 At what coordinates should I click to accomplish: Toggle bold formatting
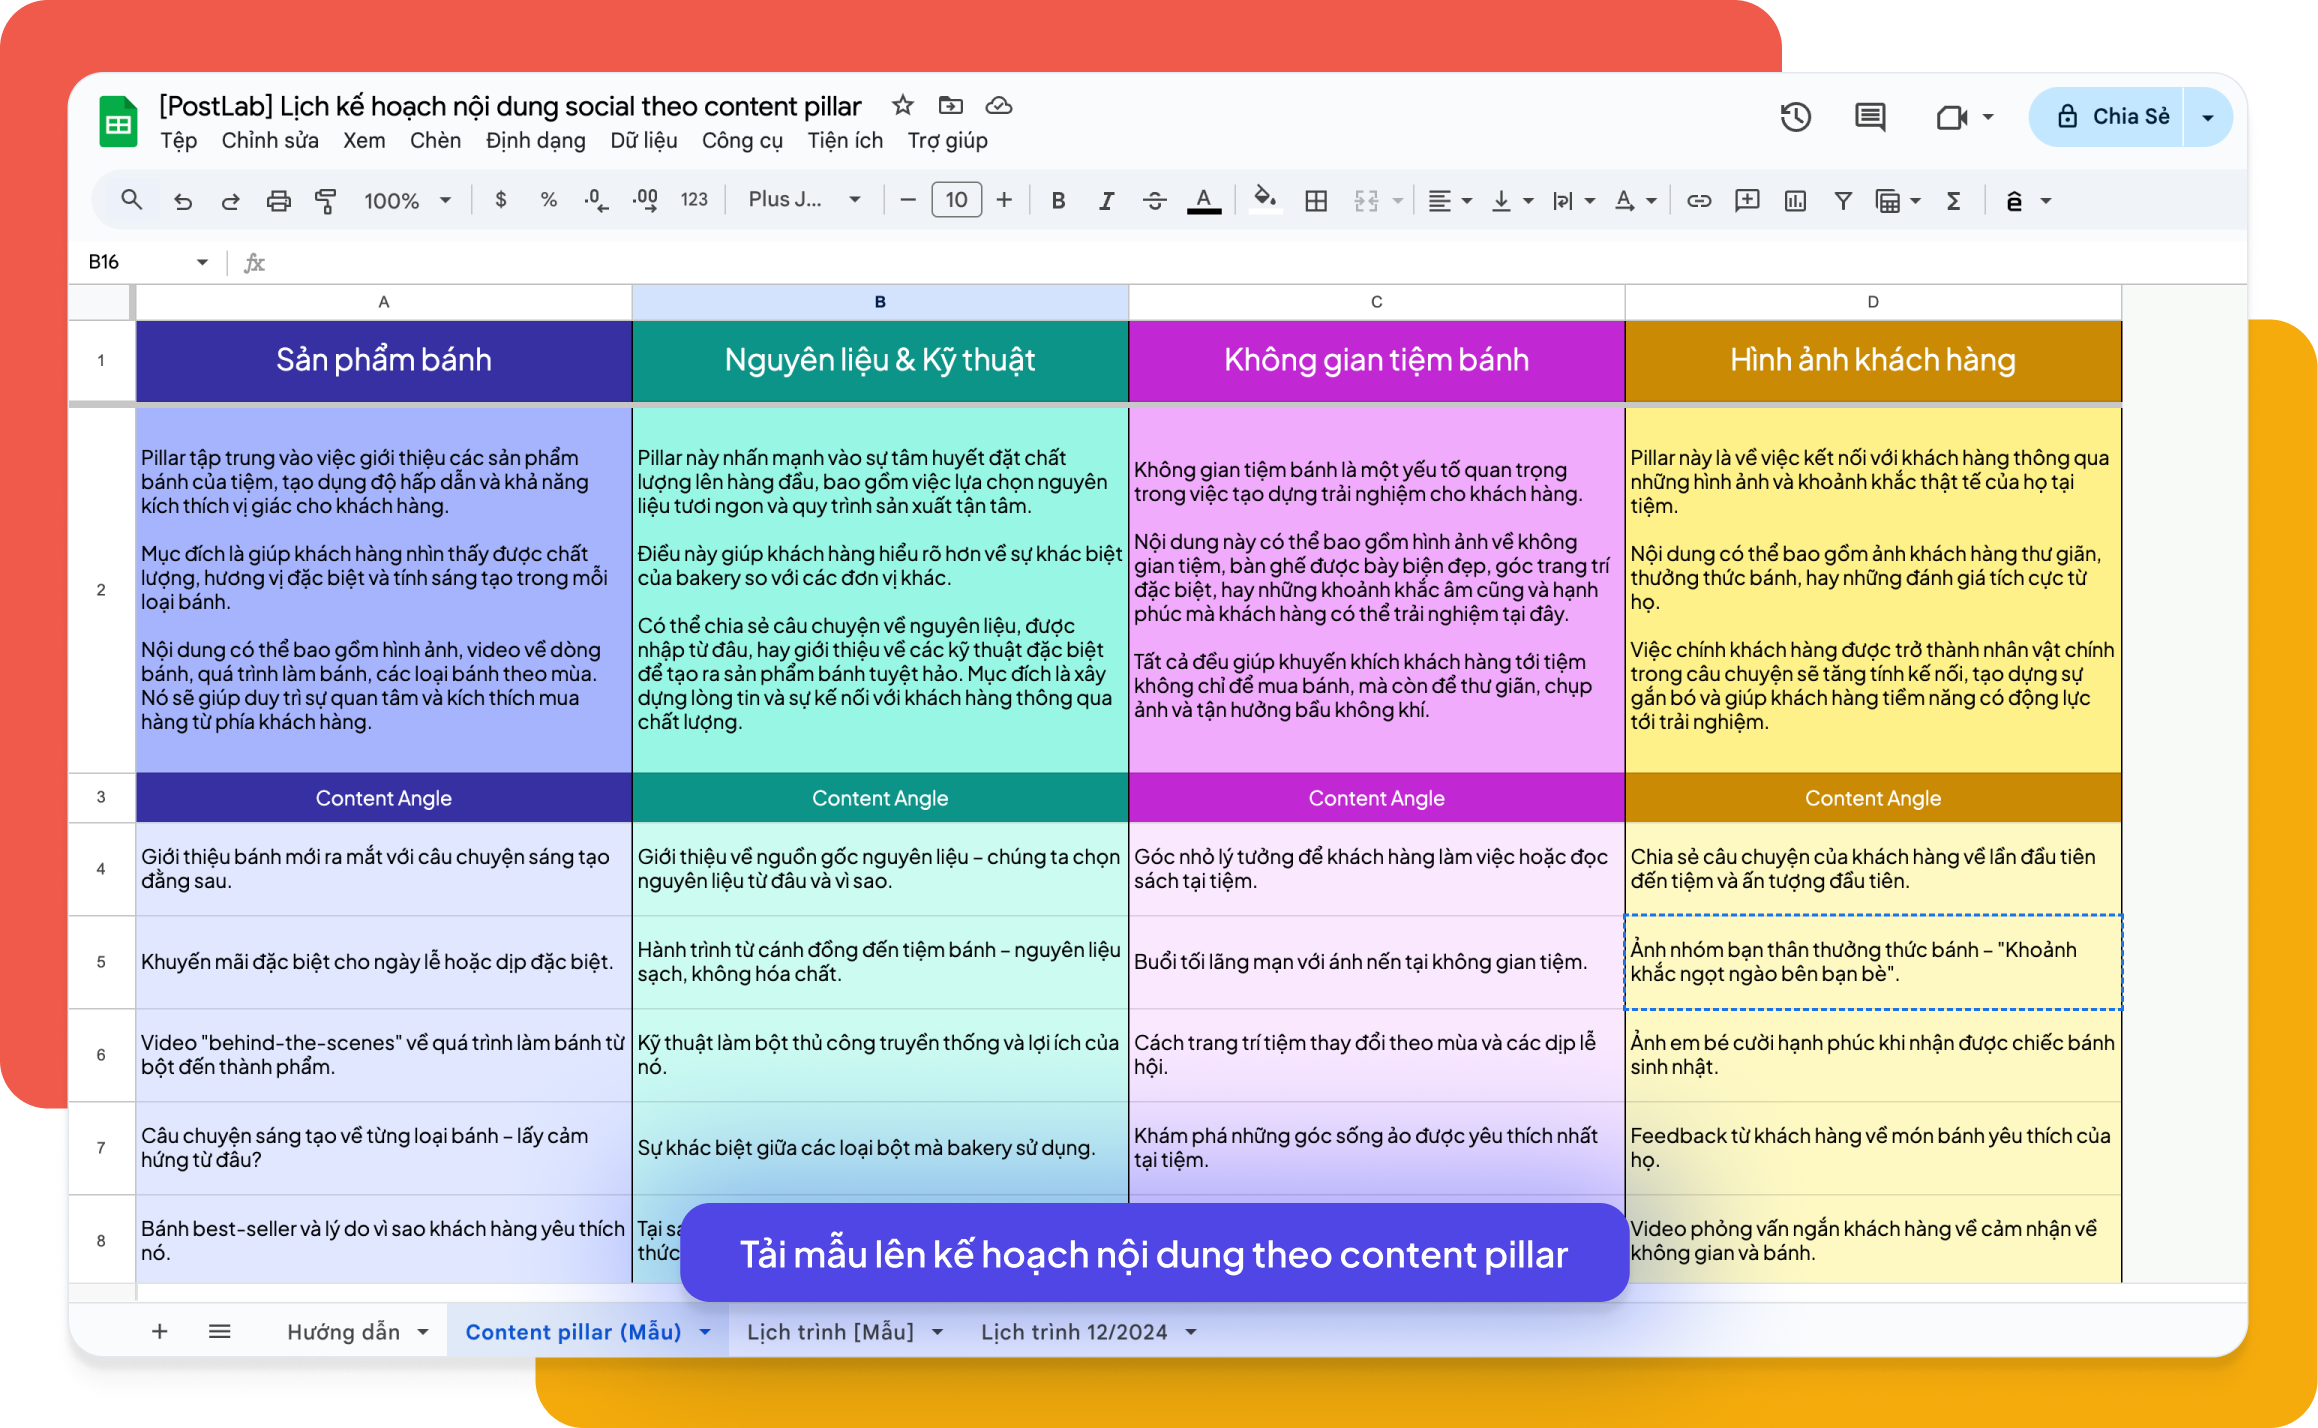pos(1058,201)
